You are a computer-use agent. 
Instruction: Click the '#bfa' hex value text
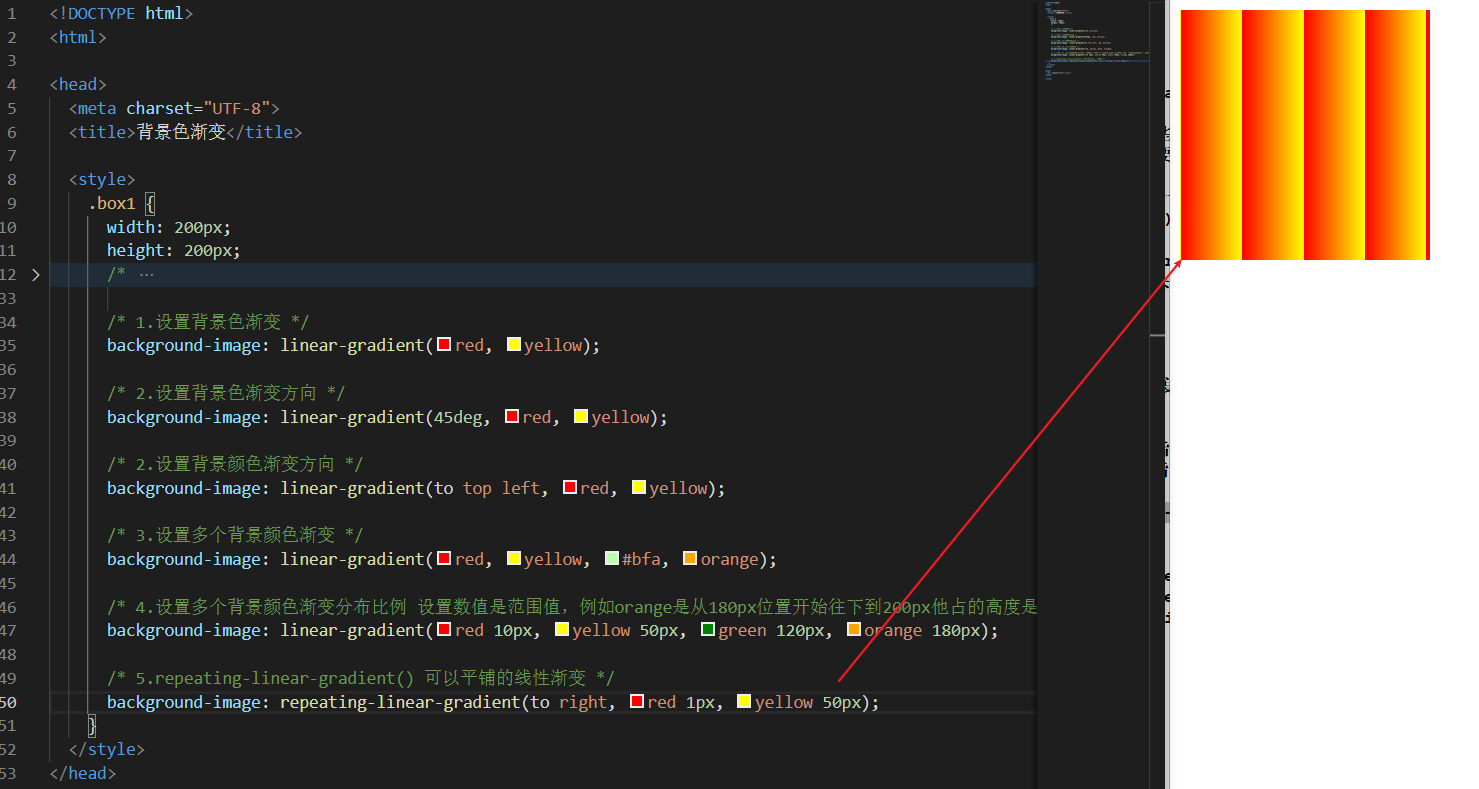[641, 559]
